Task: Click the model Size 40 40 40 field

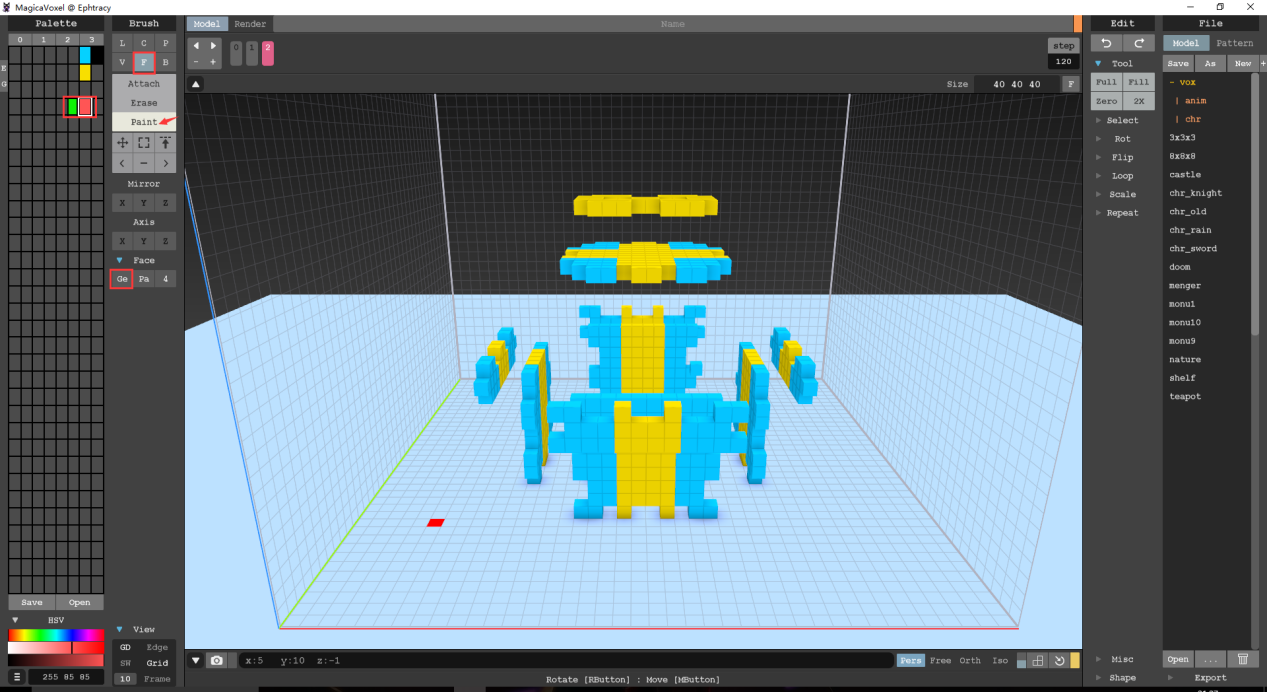Action: [x=1018, y=84]
